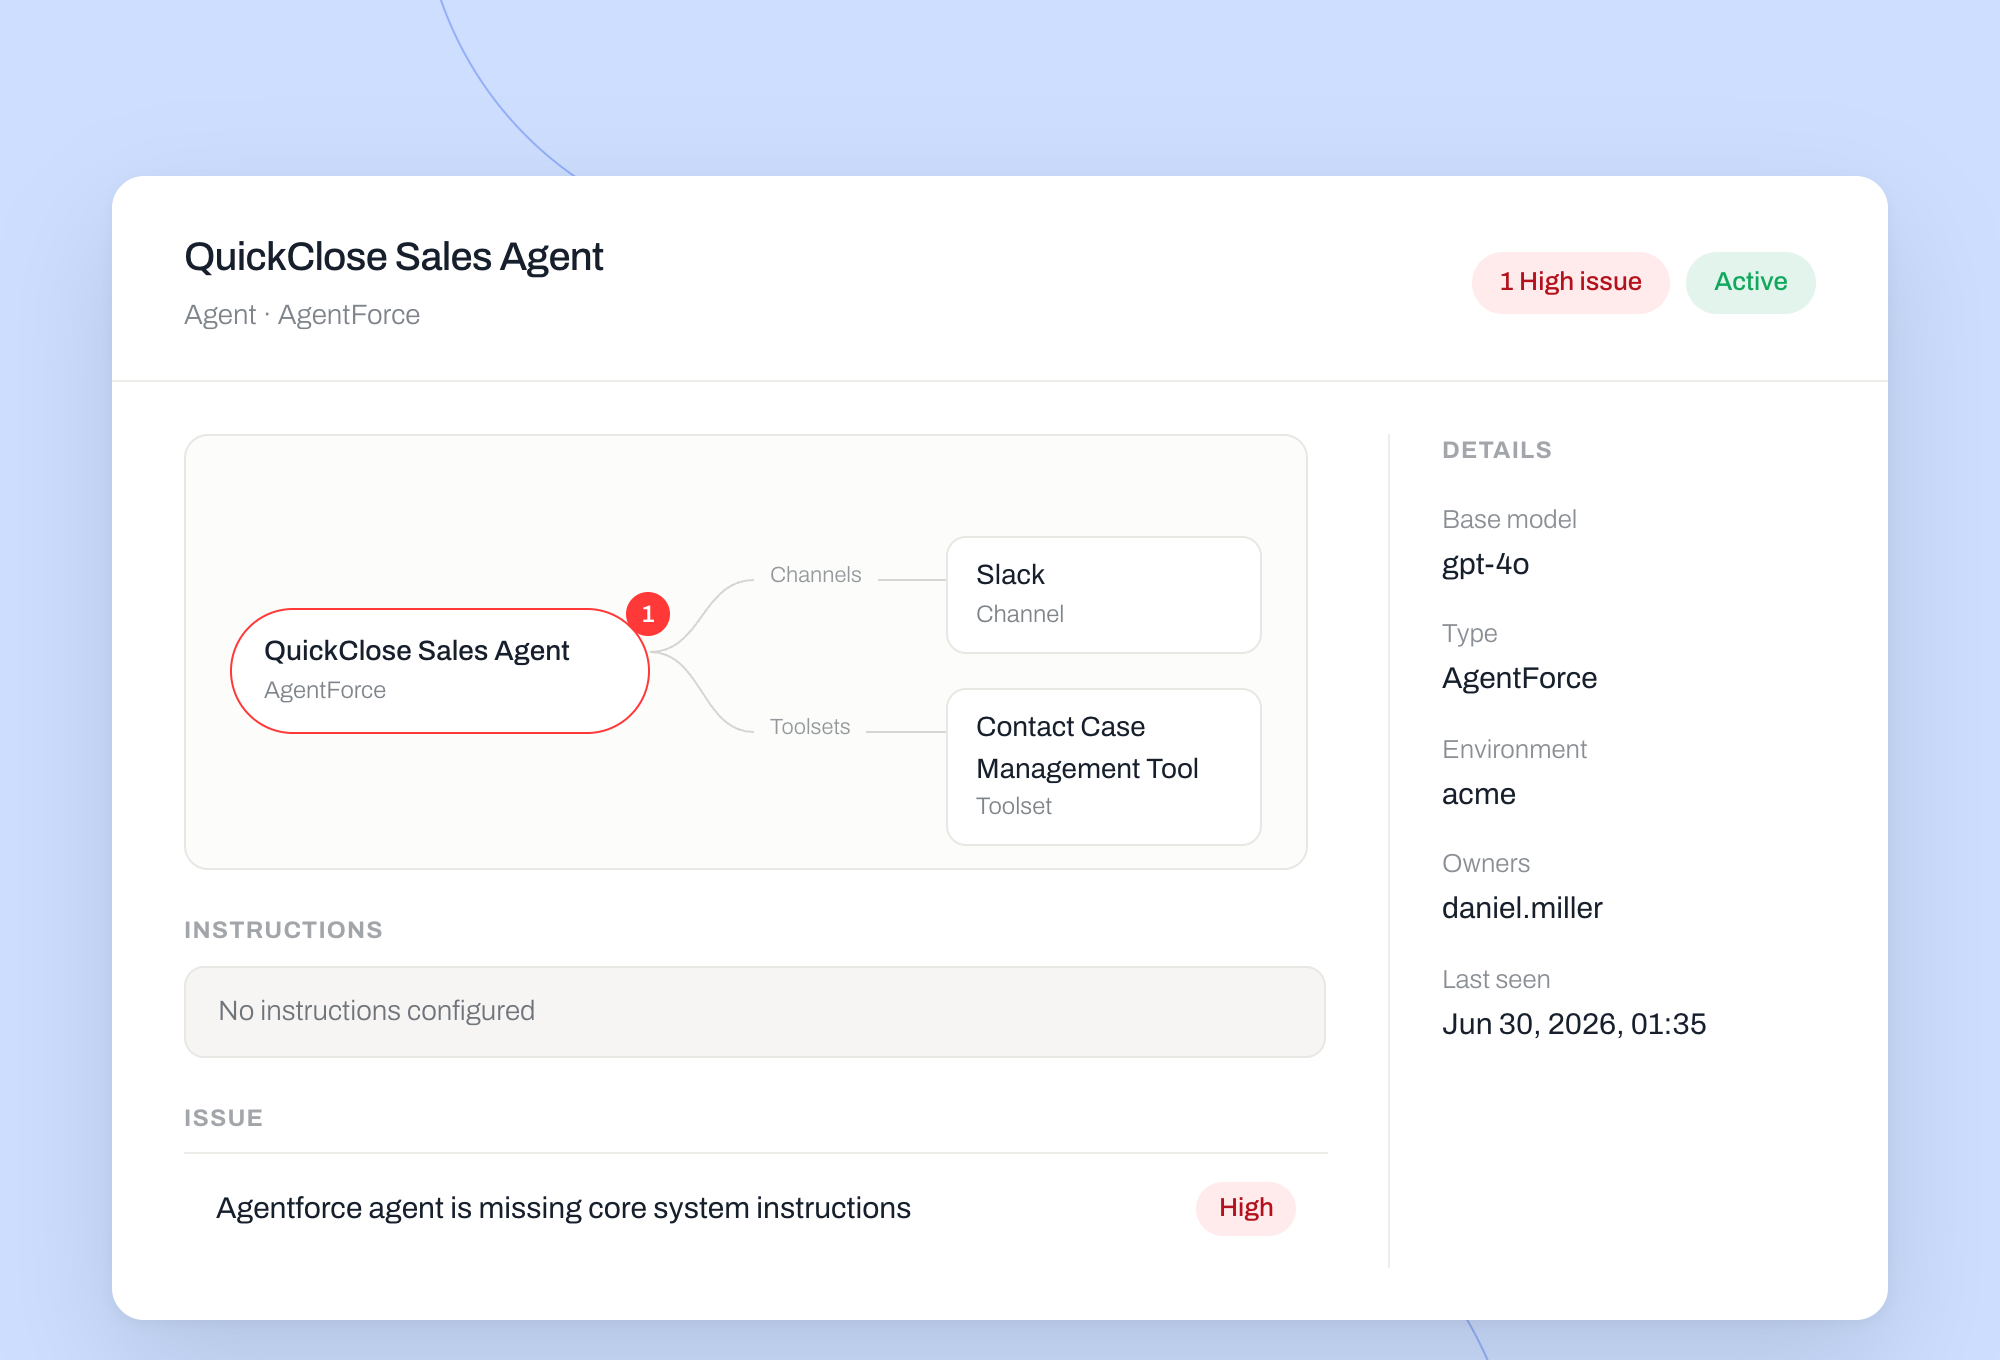The width and height of the screenshot is (2000, 1360).
Task: Click the INSTRUCTIONS section heading
Action: 284,930
